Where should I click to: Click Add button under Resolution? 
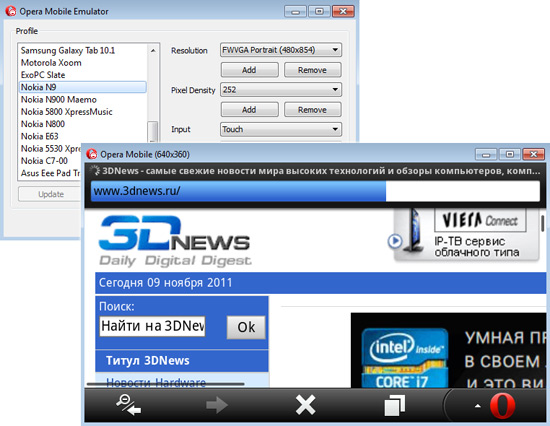(x=249, y=70)
